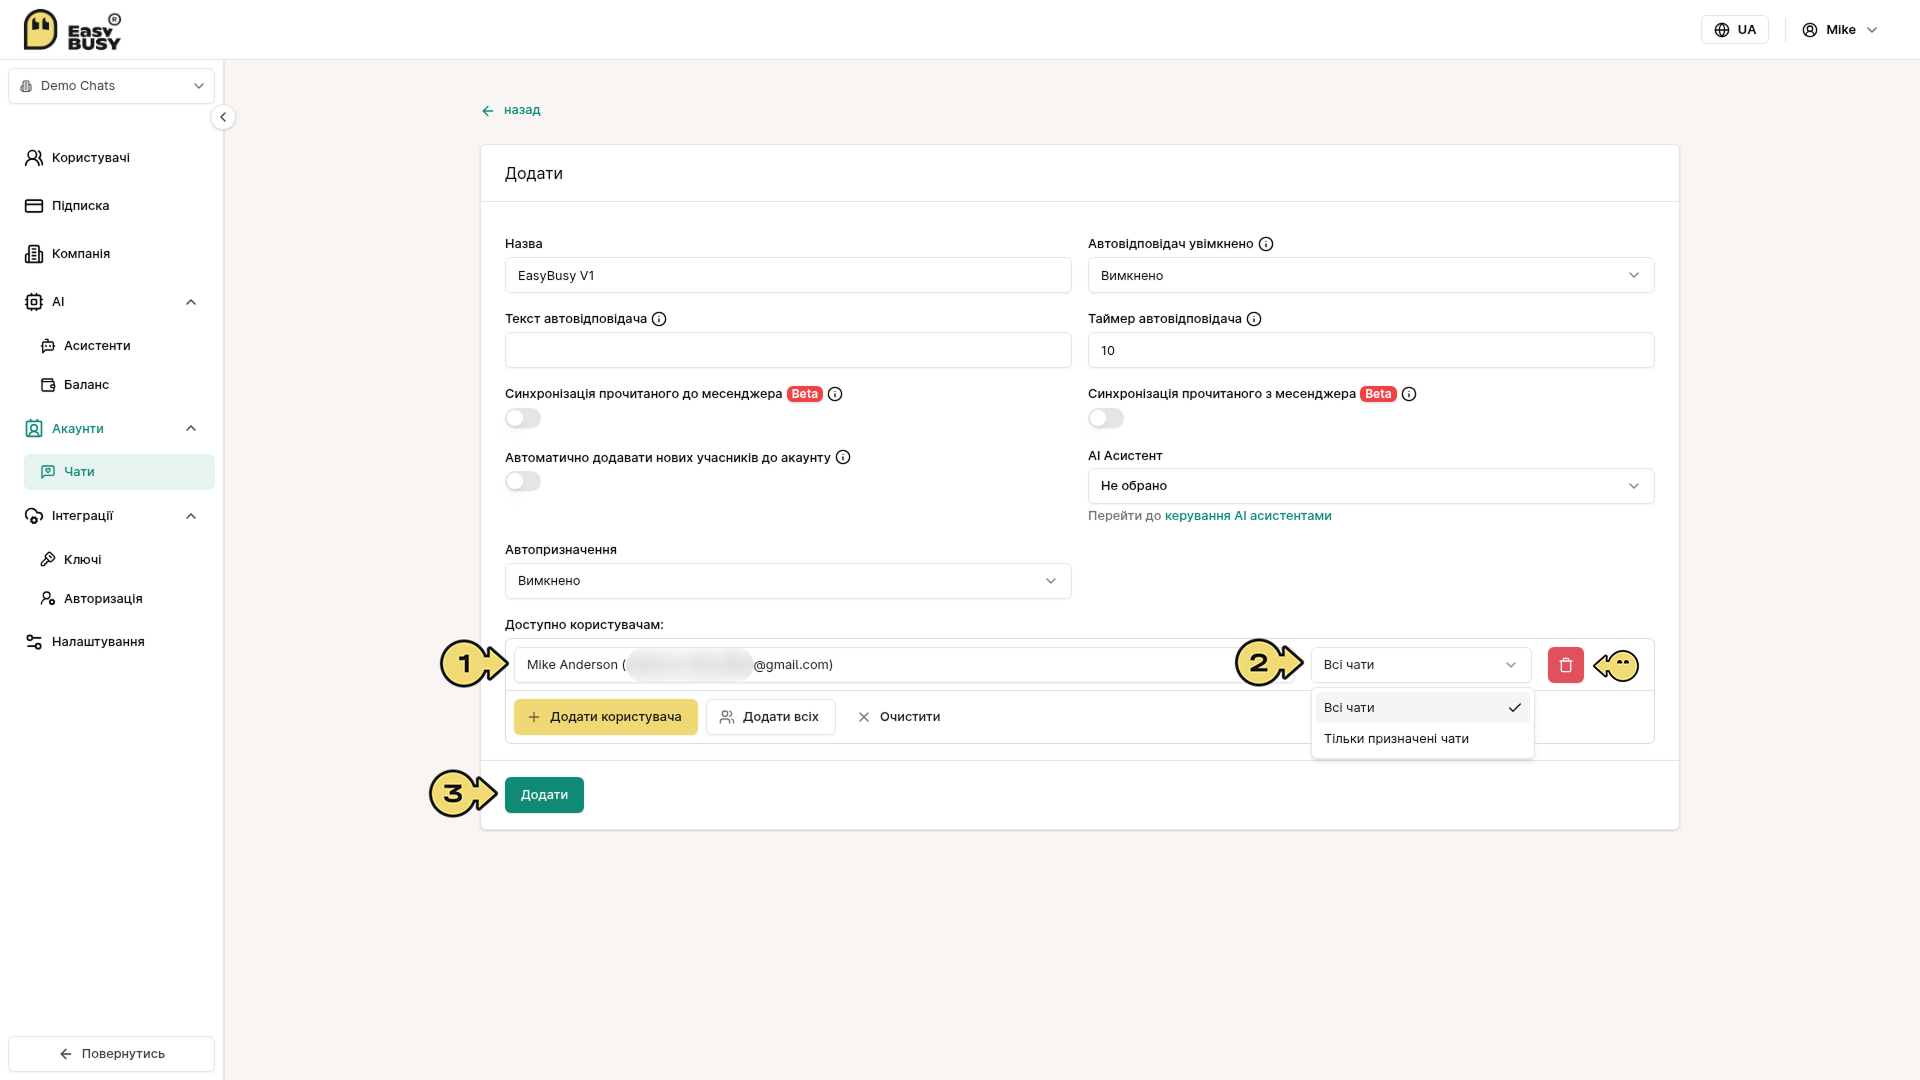Submit the form with green Додати button
The height and width of the screenshot is (1080, 1920).
click(544, 795)
